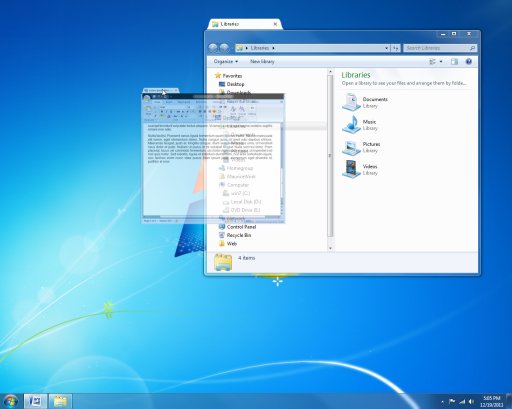
Task: Click the Favorites star icon
Action: pyautogui.click(x=218, y=76)
